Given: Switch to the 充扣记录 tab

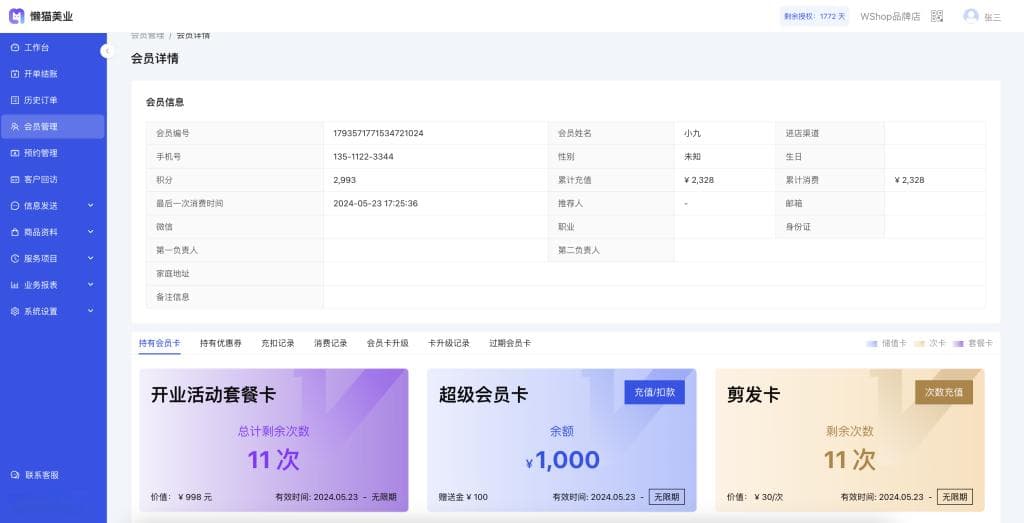Looking at the screenshot, I should pyautogui.click(x=278, y=343).
